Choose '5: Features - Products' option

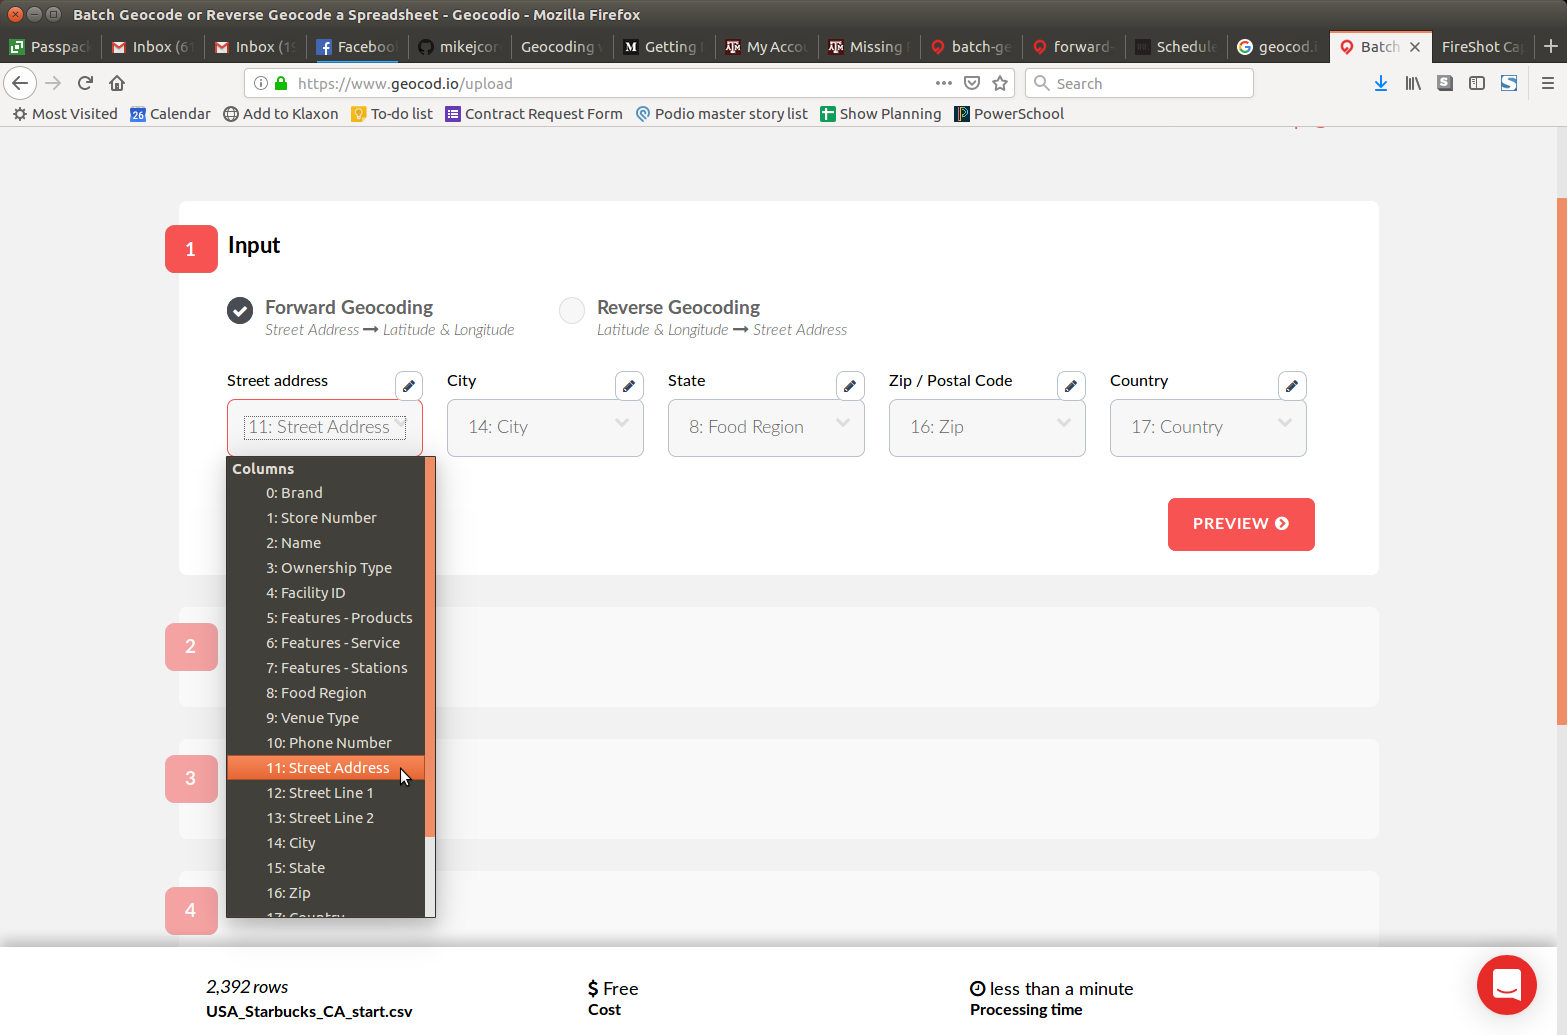[326, 618]
